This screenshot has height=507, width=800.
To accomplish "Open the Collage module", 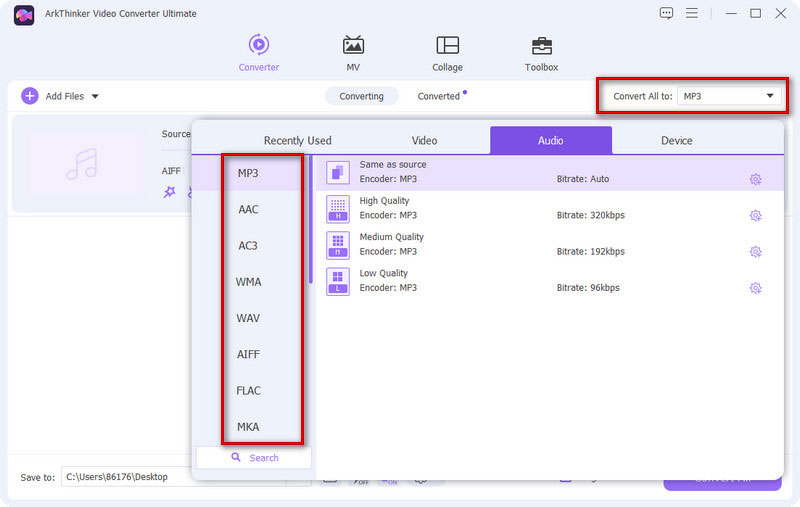I will click(447, 53).
